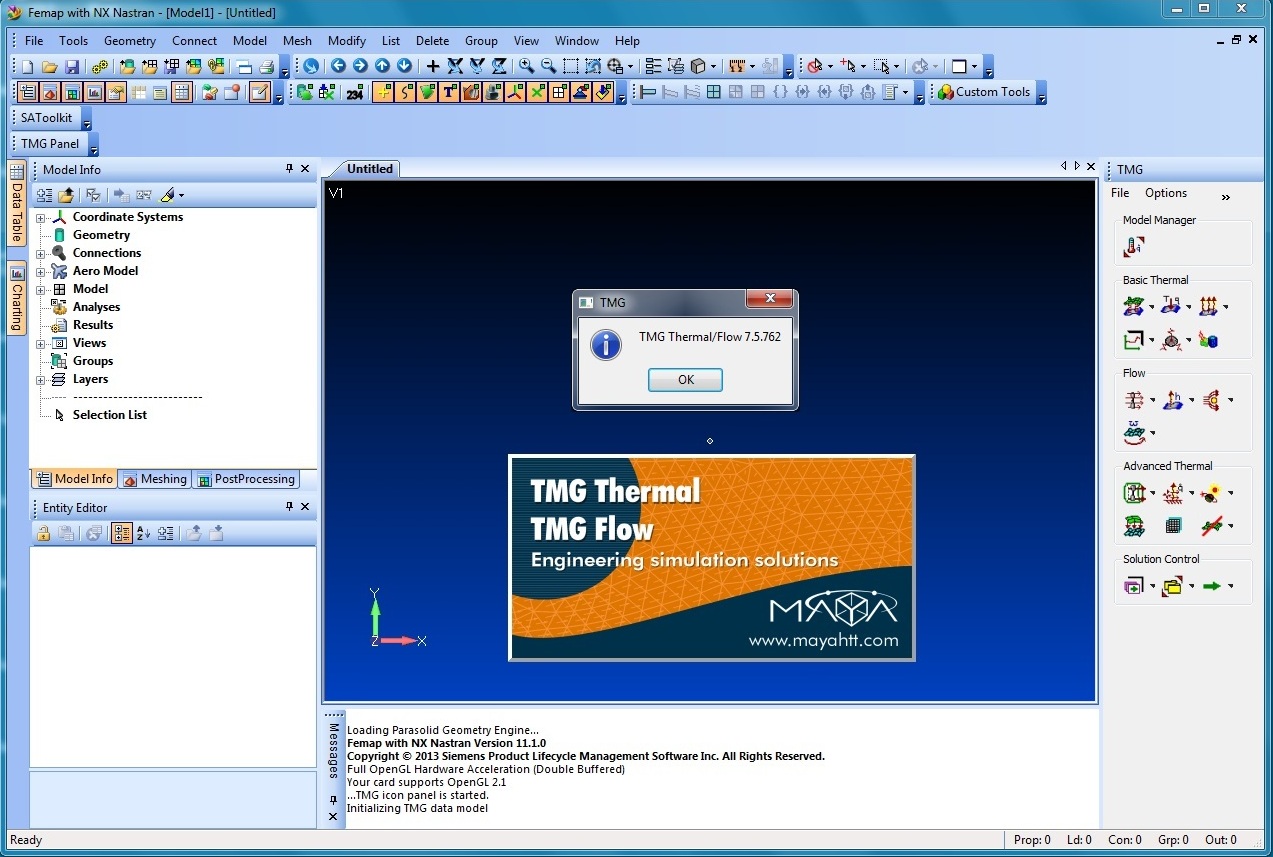Open the TMG panel Options menu
This screenshot has width=1273, height=857.
(1166, 193)
